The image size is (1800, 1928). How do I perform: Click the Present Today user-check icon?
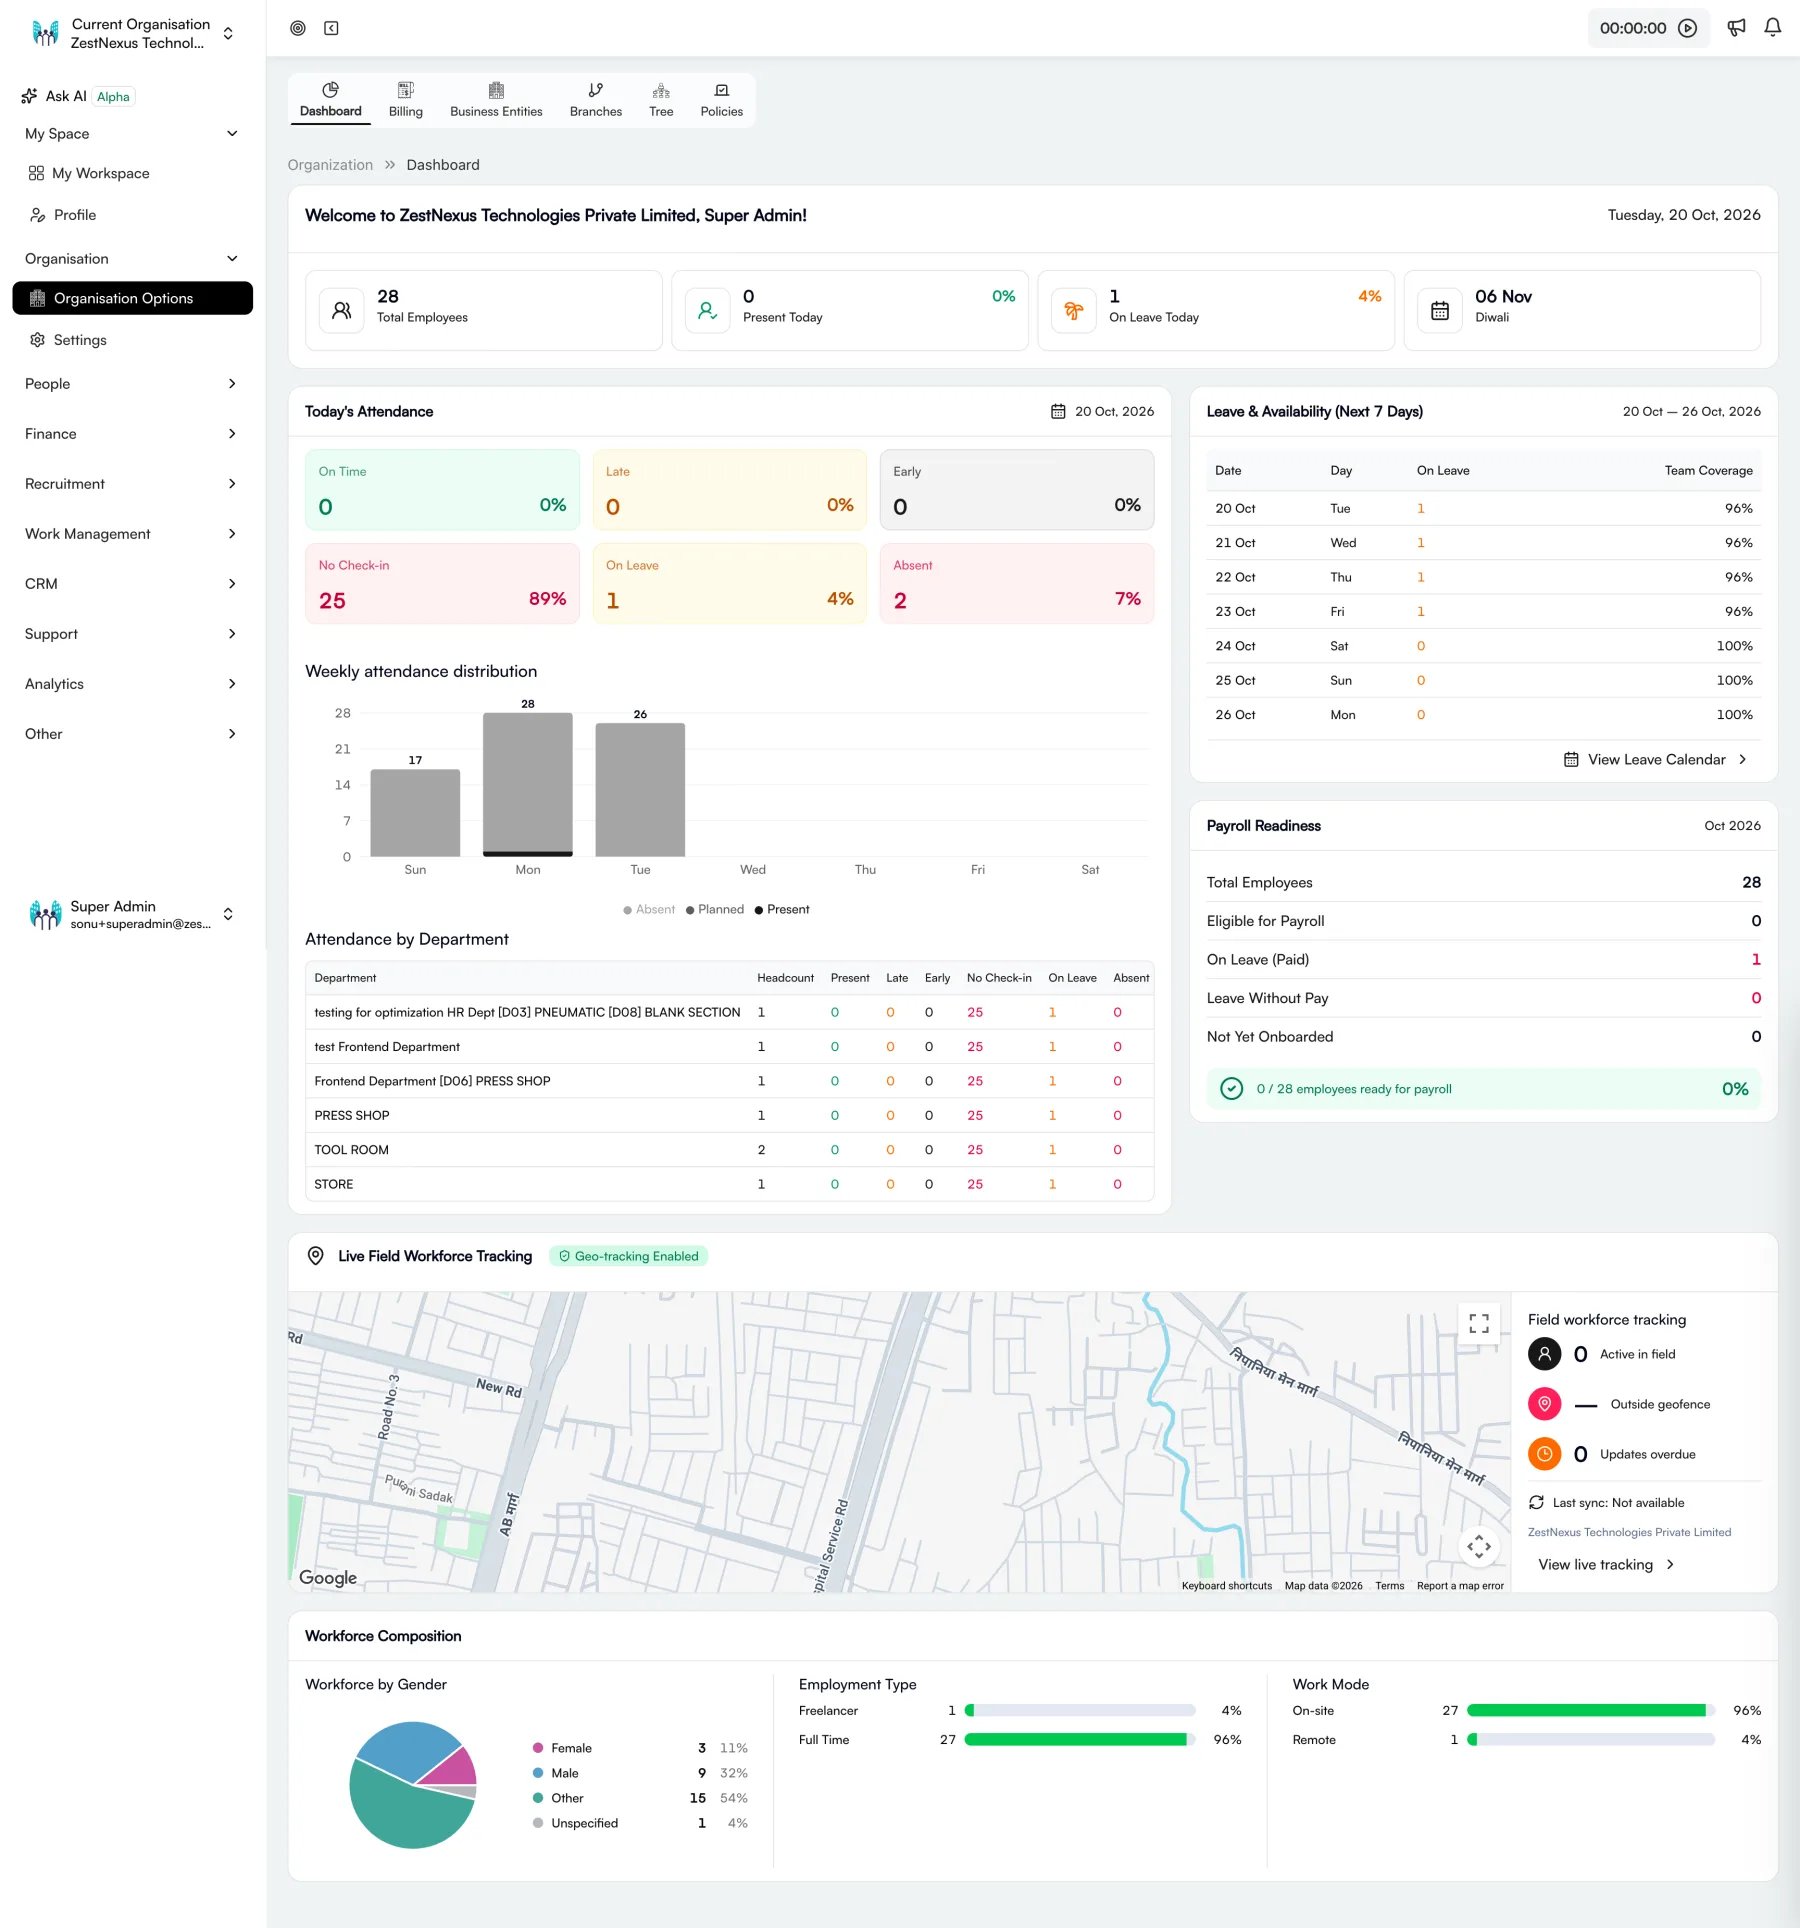pos(708,311)
